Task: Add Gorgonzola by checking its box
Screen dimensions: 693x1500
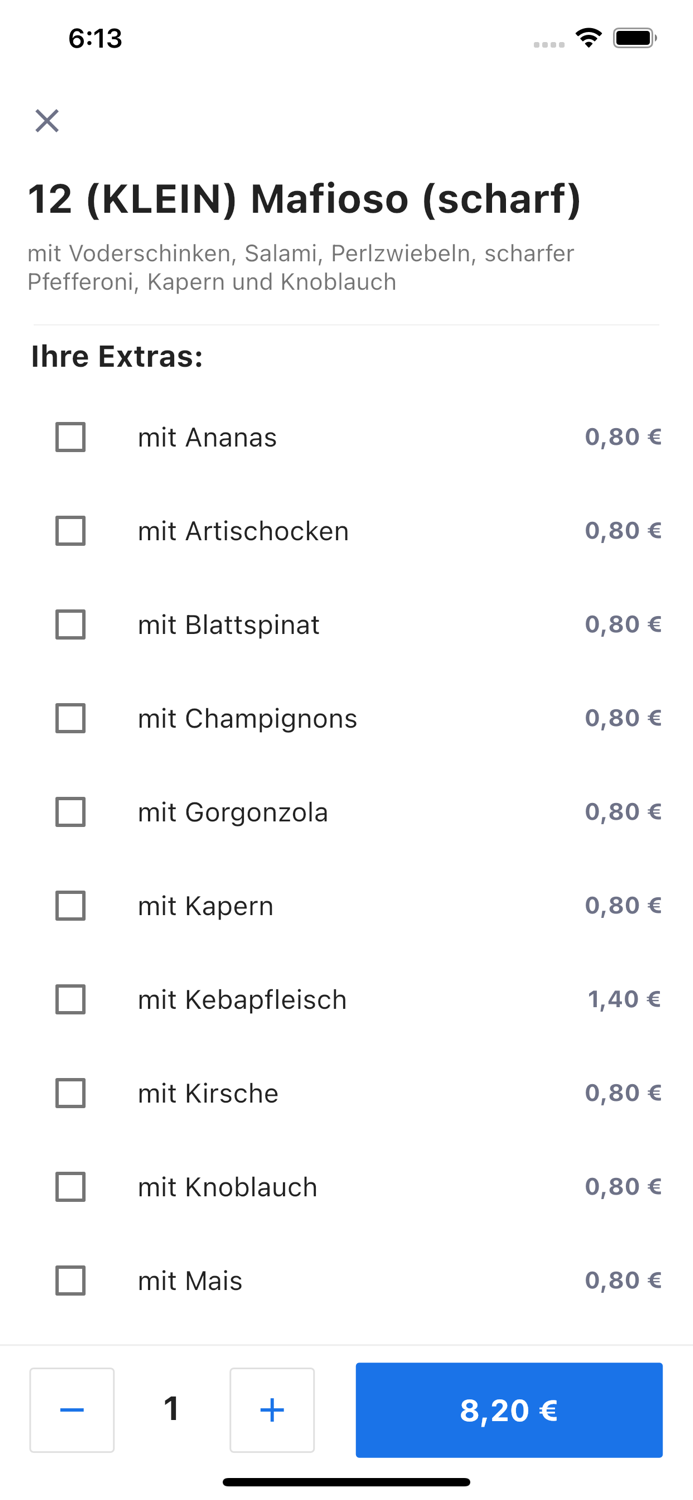Action: tap(70, 812)
